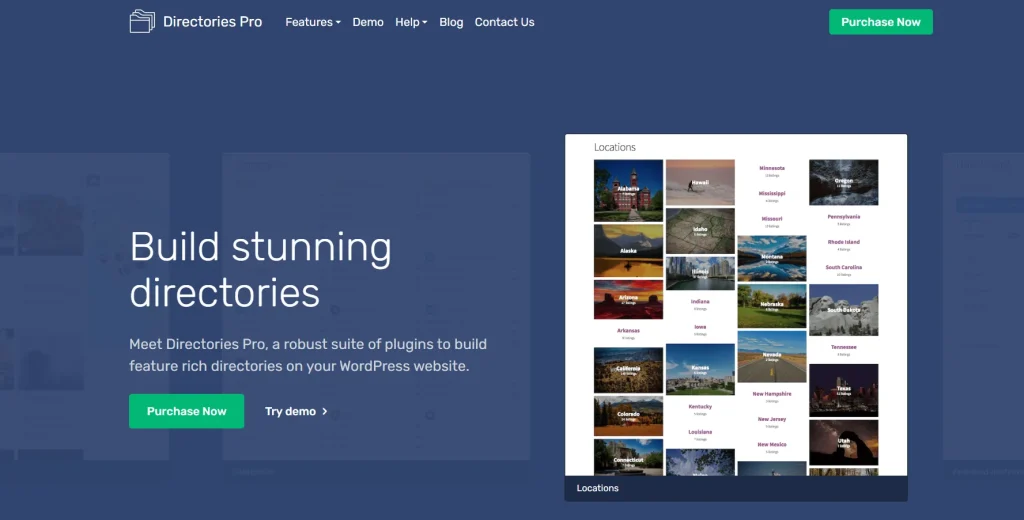Screen dimensions: 1024x520
Task: Click the Directories Pro folder logo icon
Action: (x=142, y=22)
